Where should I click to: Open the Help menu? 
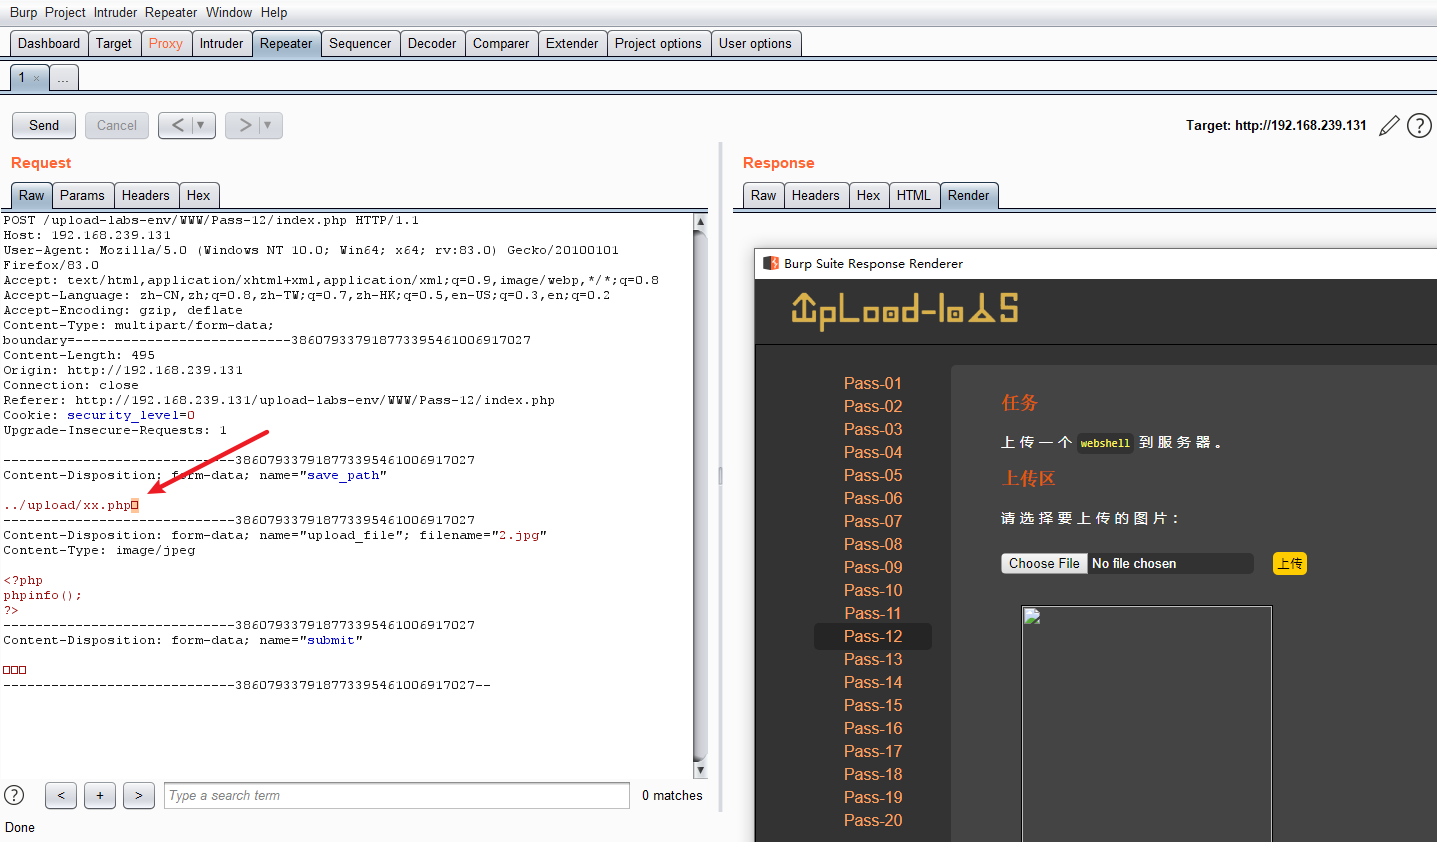pyautogui.click(x=274, y=12)
